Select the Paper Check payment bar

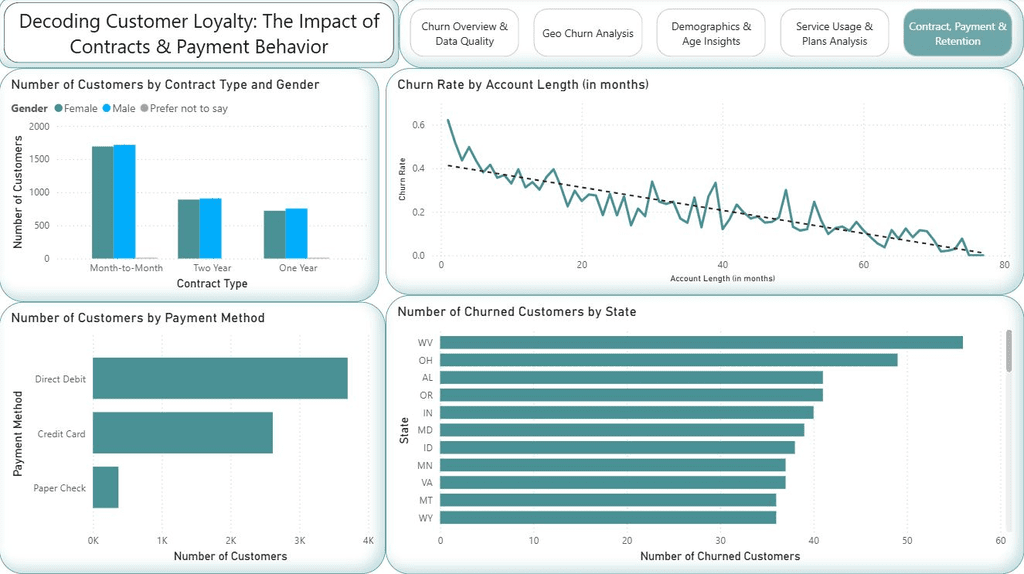106,488
